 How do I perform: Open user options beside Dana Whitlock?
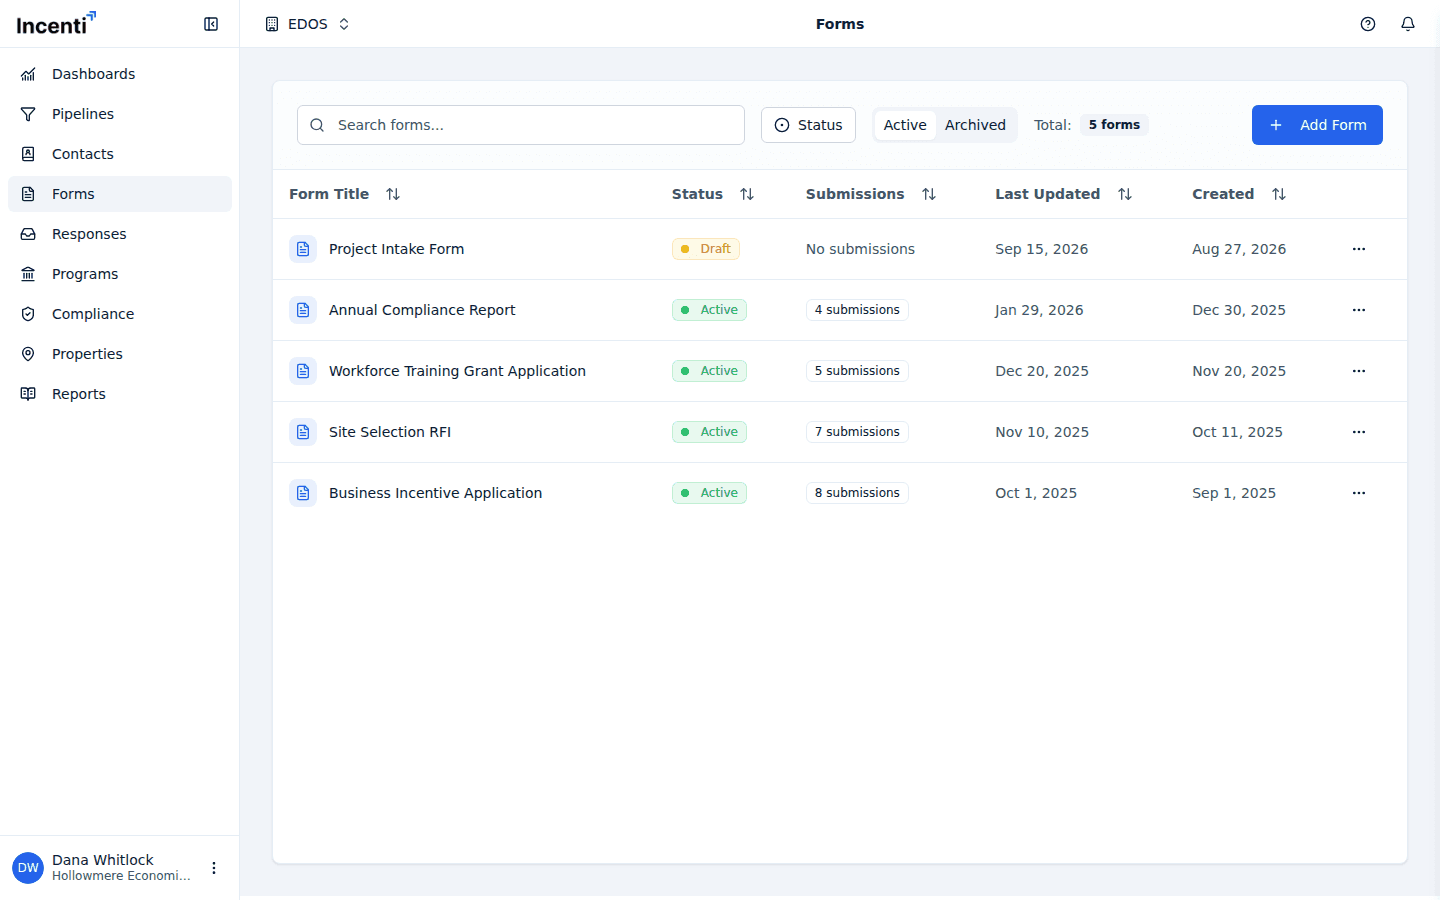214,868
